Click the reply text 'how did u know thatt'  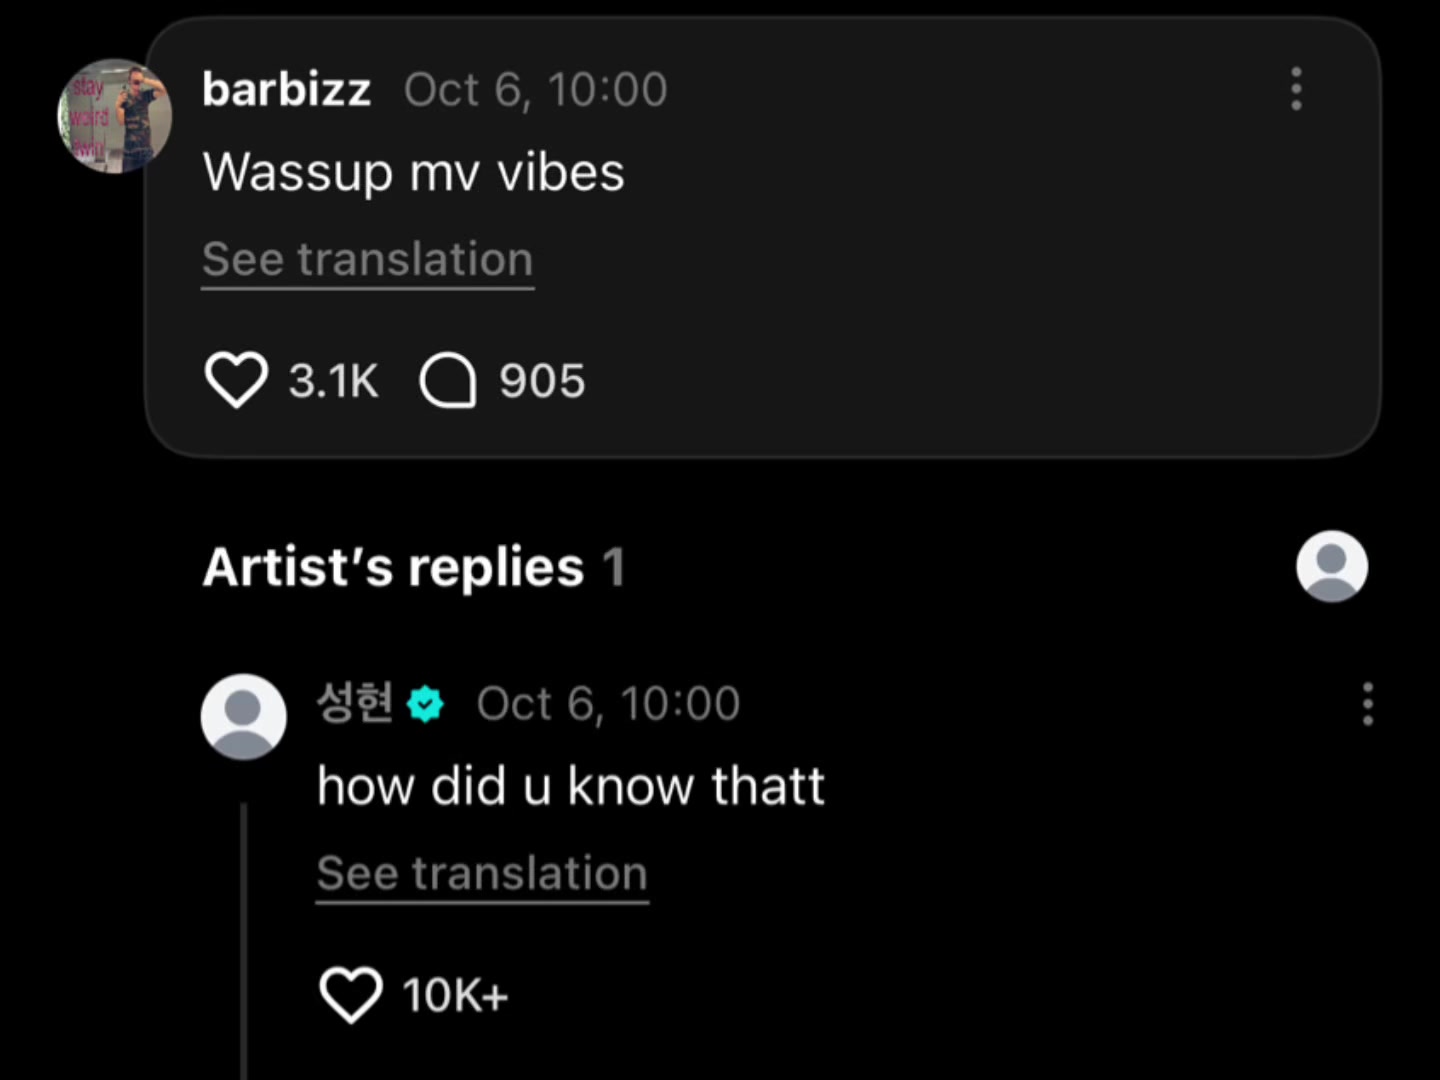coord(571,786)
